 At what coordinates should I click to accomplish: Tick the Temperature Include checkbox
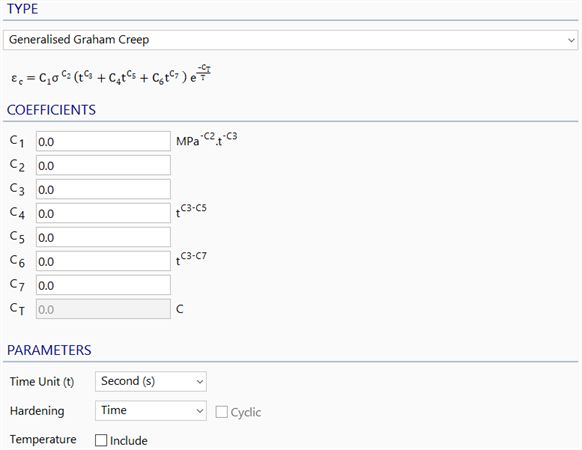click(x=101, y=440)
